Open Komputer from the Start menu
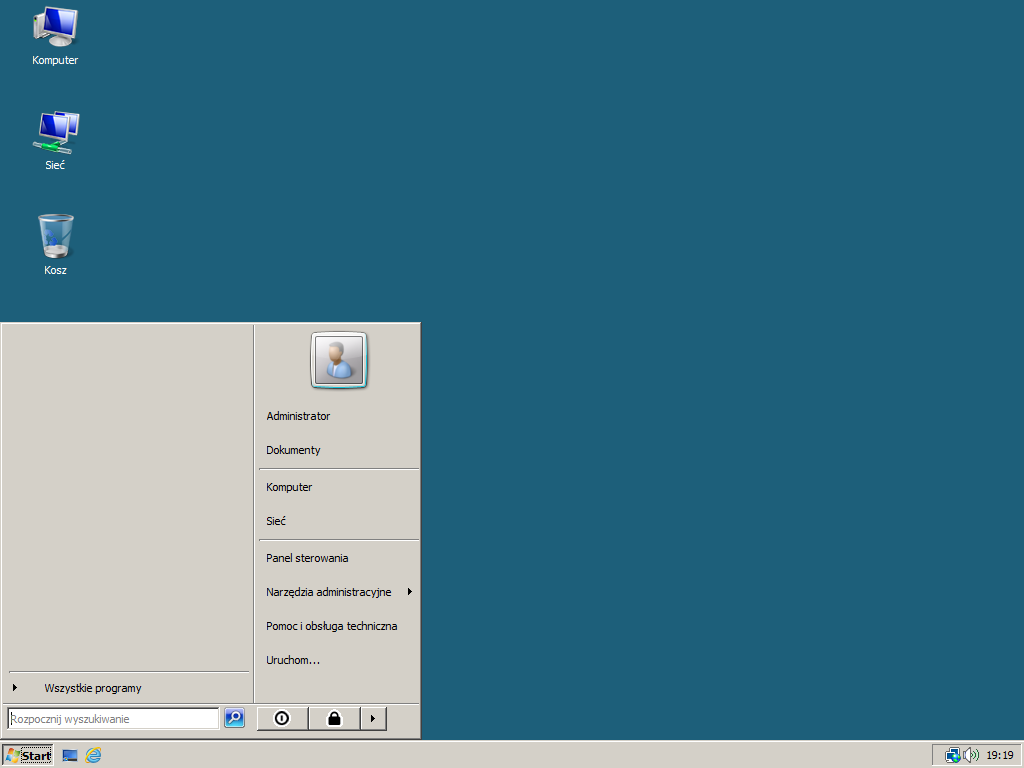Image resolution: width=1024 pixels, height=768 pixels. (x=338, y=487)
